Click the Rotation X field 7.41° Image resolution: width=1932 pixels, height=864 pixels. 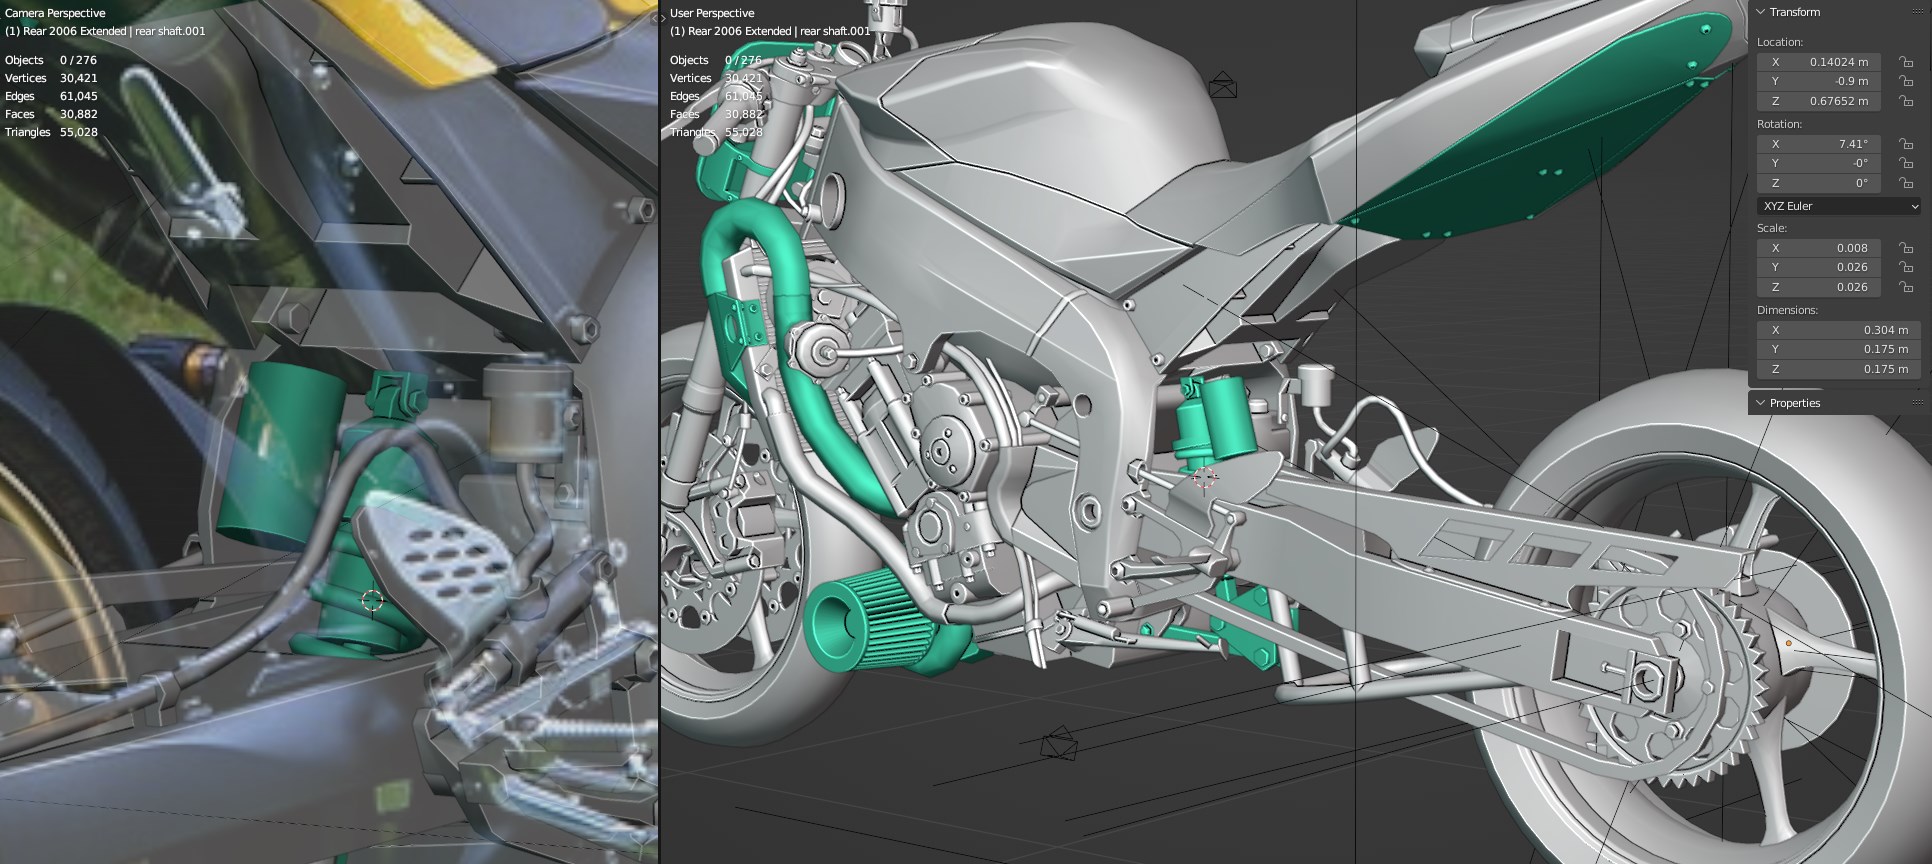tap(1819, 144)
